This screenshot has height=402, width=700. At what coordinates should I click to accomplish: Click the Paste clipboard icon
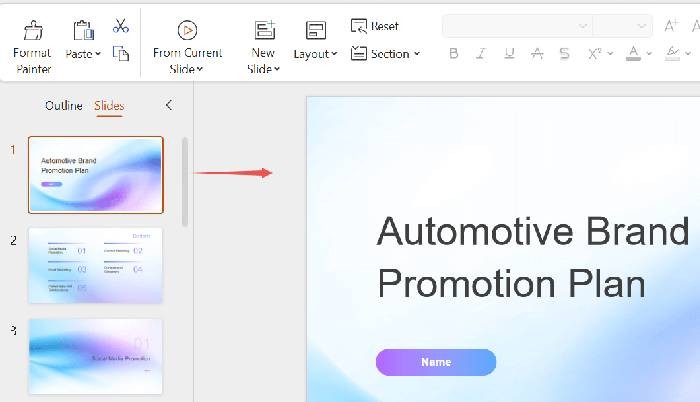(83, 32)
